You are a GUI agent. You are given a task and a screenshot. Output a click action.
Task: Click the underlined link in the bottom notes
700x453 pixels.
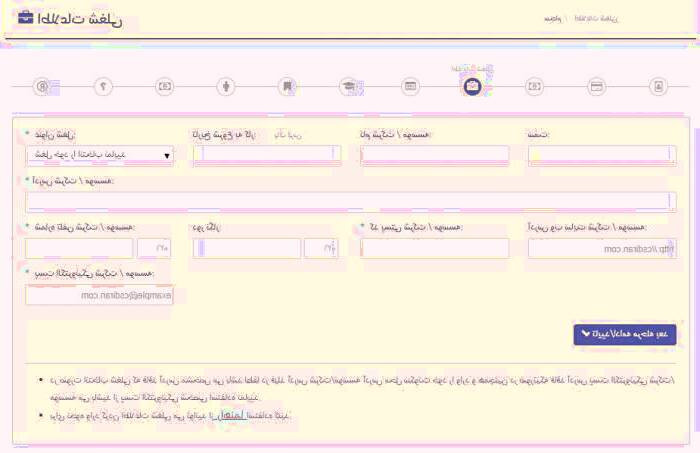(x=232, y=414)
